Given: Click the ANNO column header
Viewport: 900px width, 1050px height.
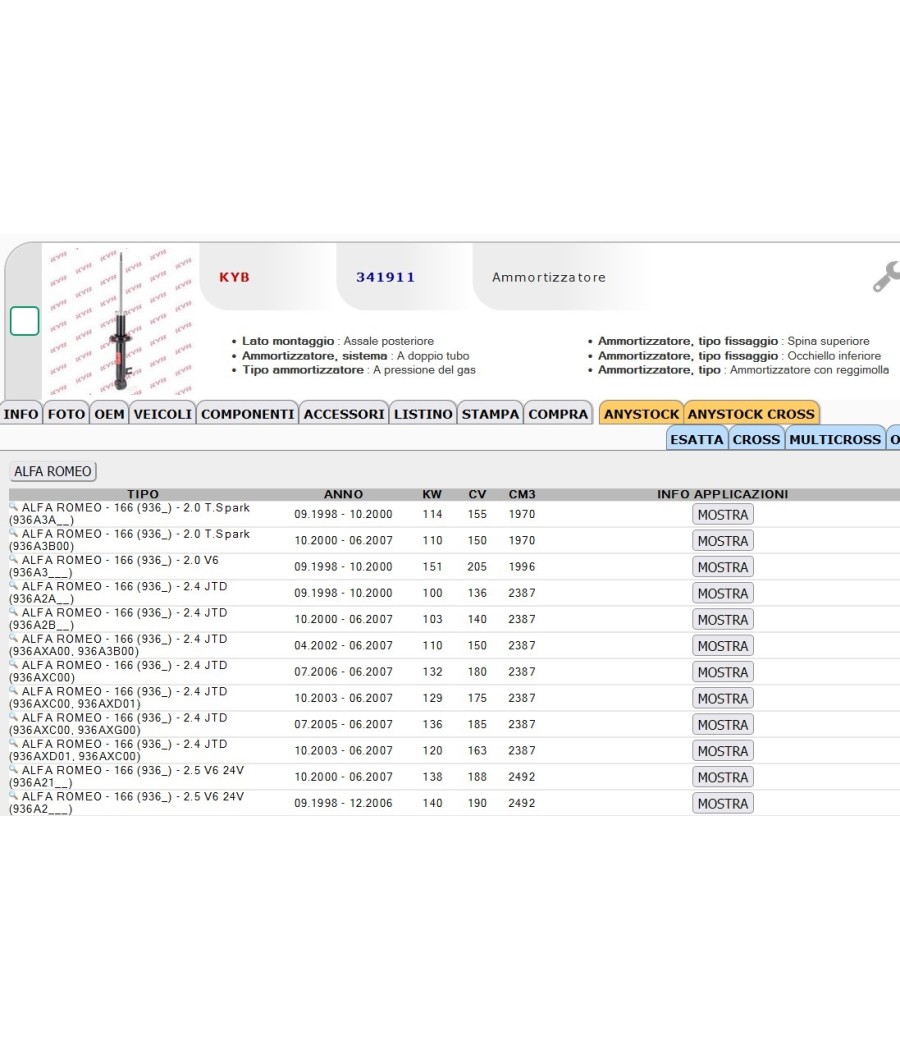Looking at the screenshot, I should coord(343,494).
